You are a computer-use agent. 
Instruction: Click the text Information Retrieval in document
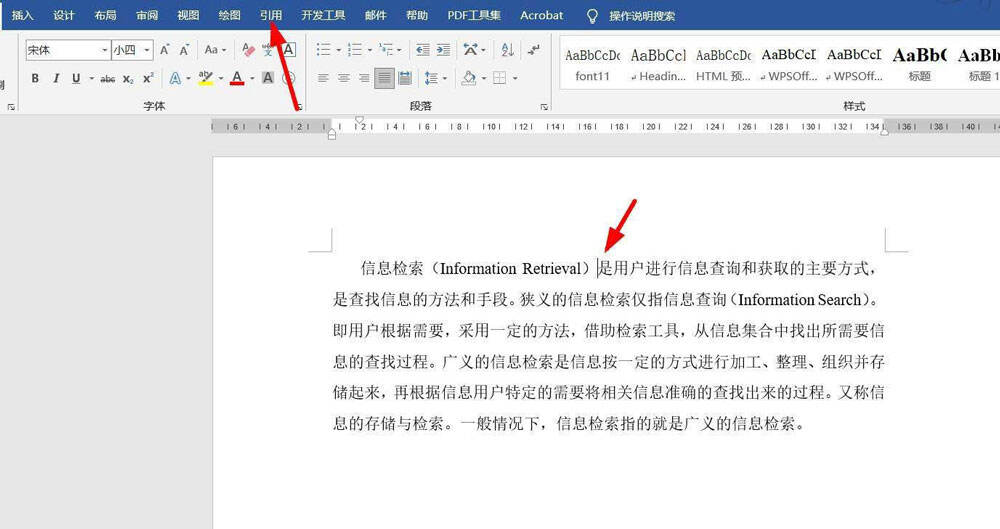(511, 269)
